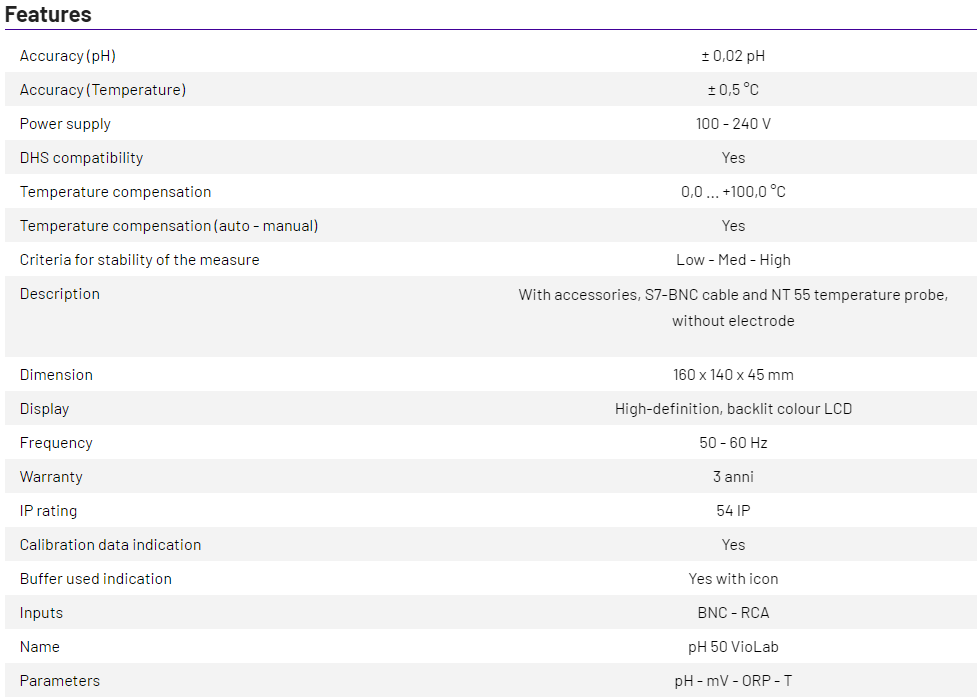Select the 54 IP rating value
This screenshot has width=980, height=700.
click(733, 511)
